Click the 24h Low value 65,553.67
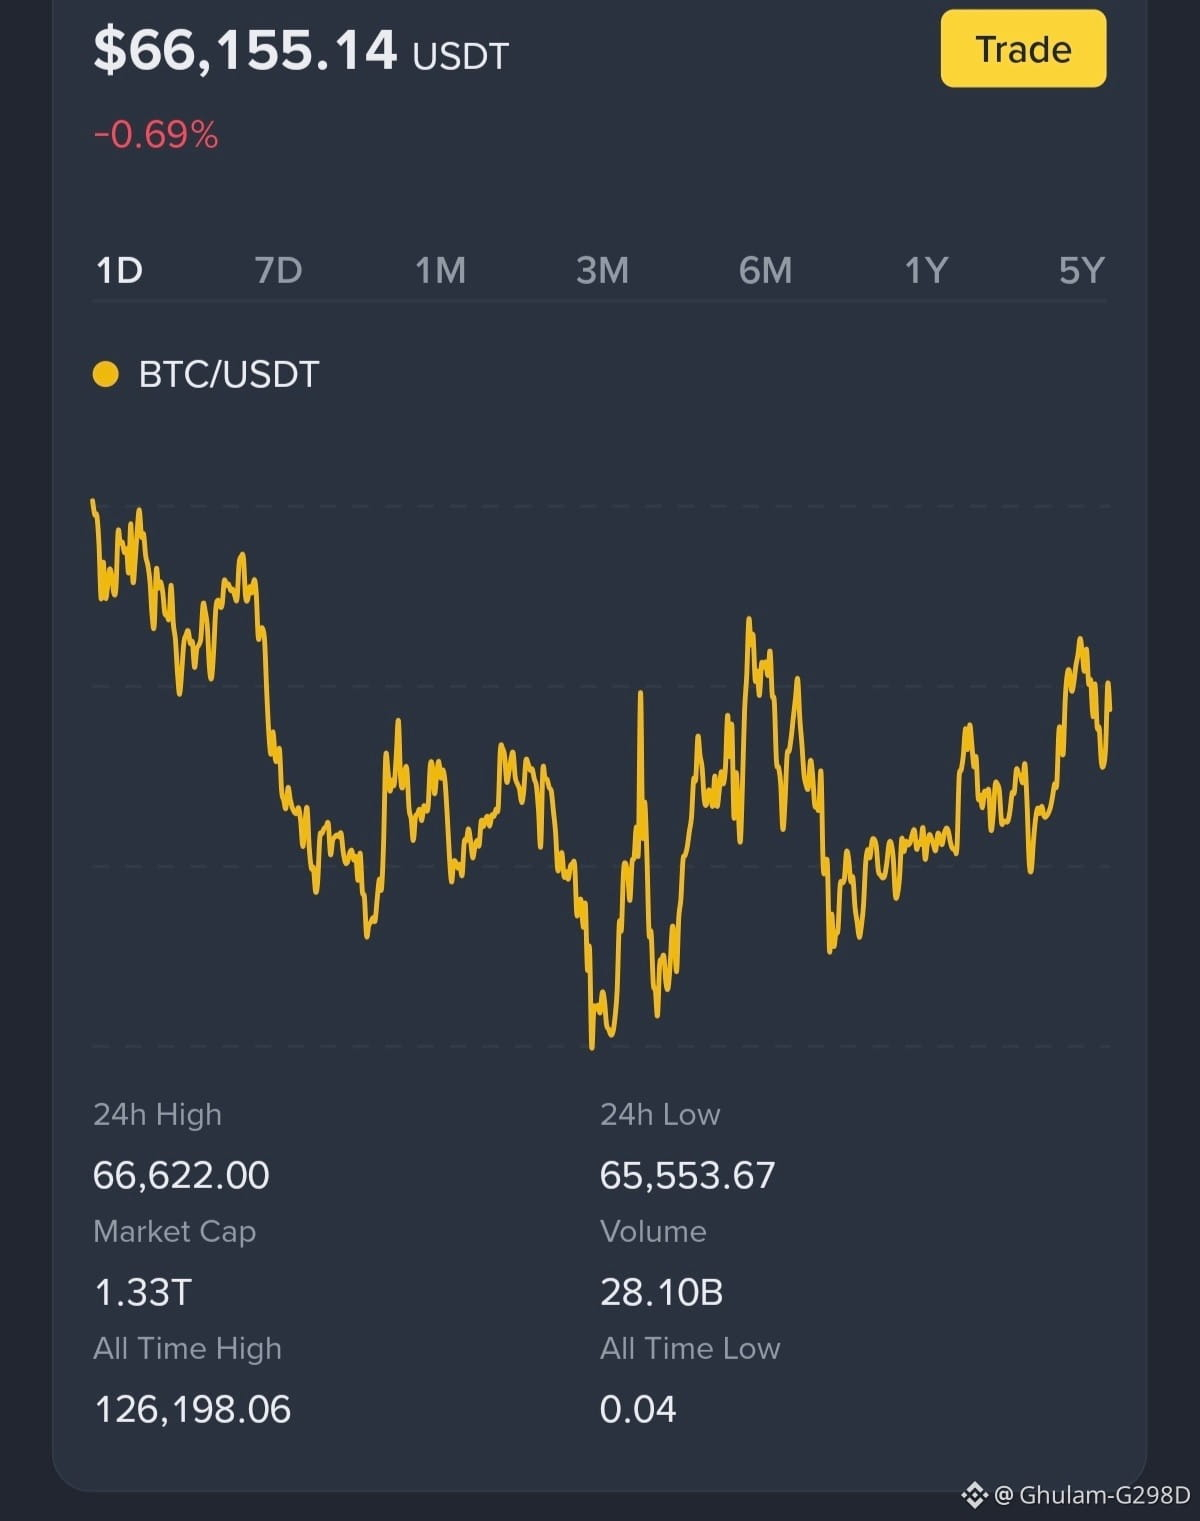 pos(687,1175)
